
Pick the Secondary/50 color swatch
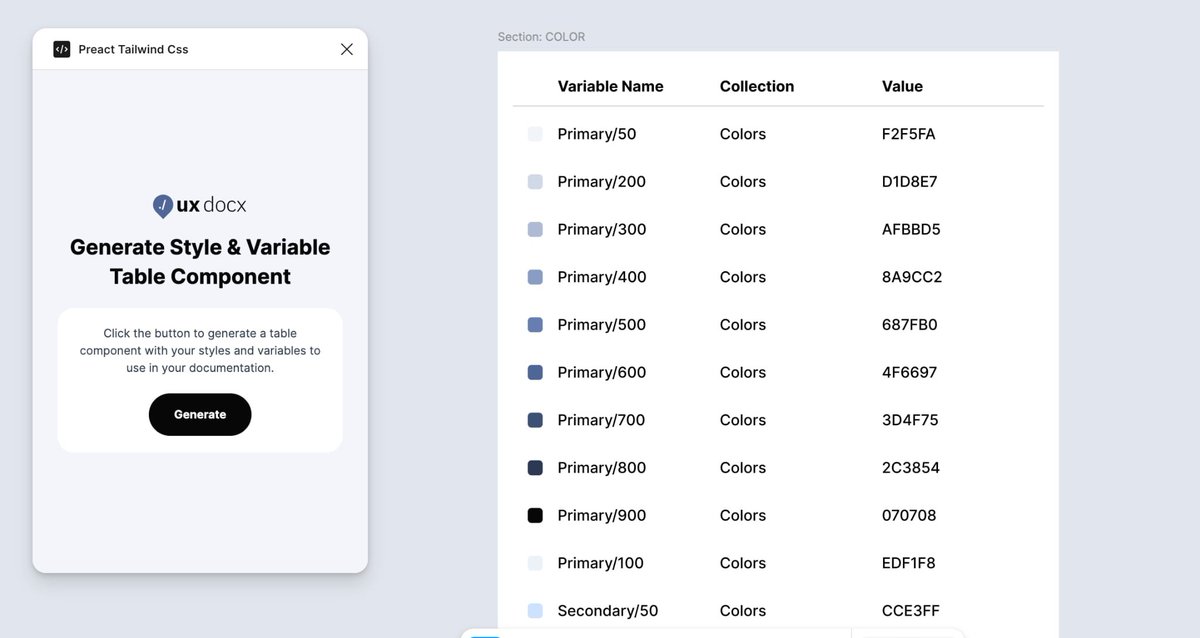coord(535,611)
